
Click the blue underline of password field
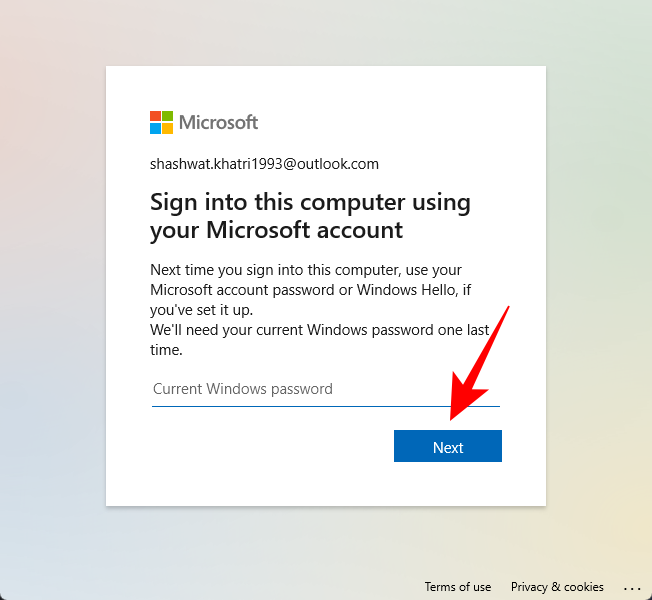tap(300, 406)
